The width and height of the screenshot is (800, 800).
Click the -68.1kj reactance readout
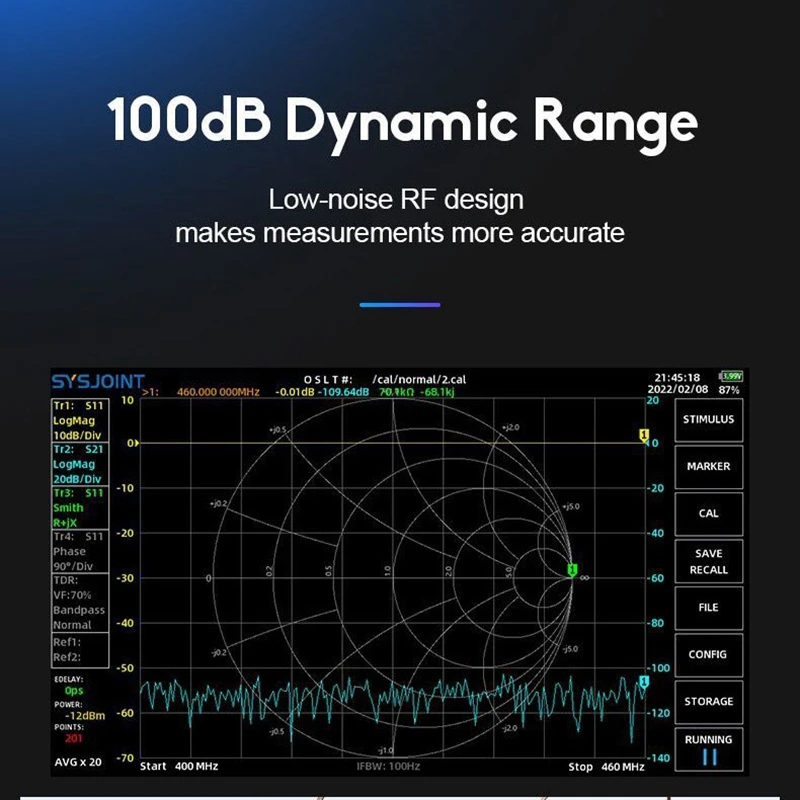coord(437,392)
